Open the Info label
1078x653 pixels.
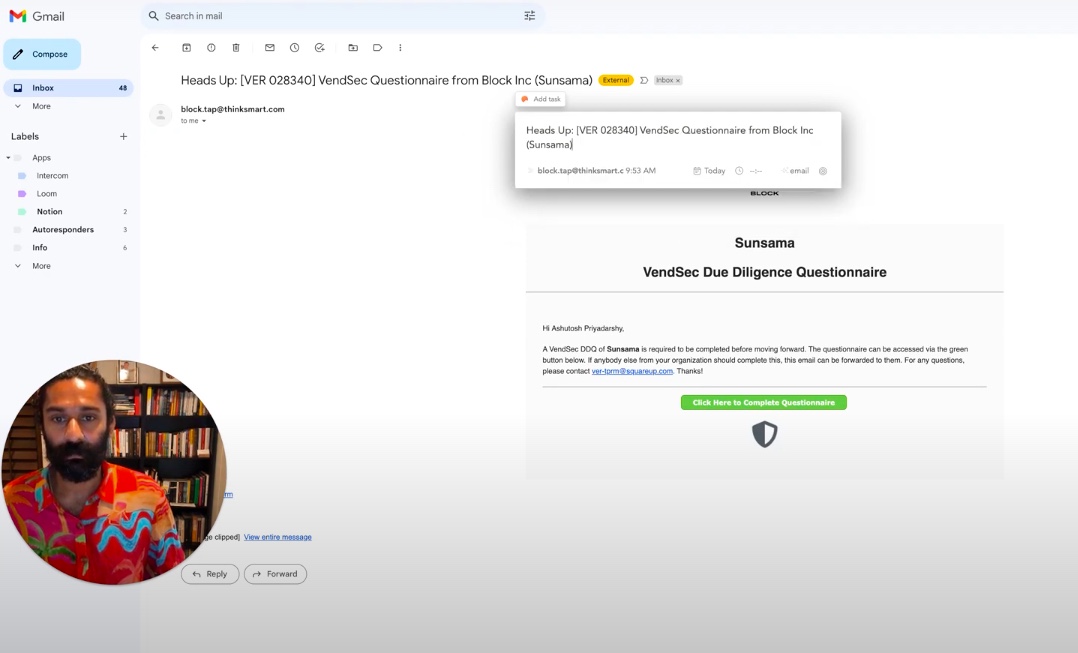40,247
